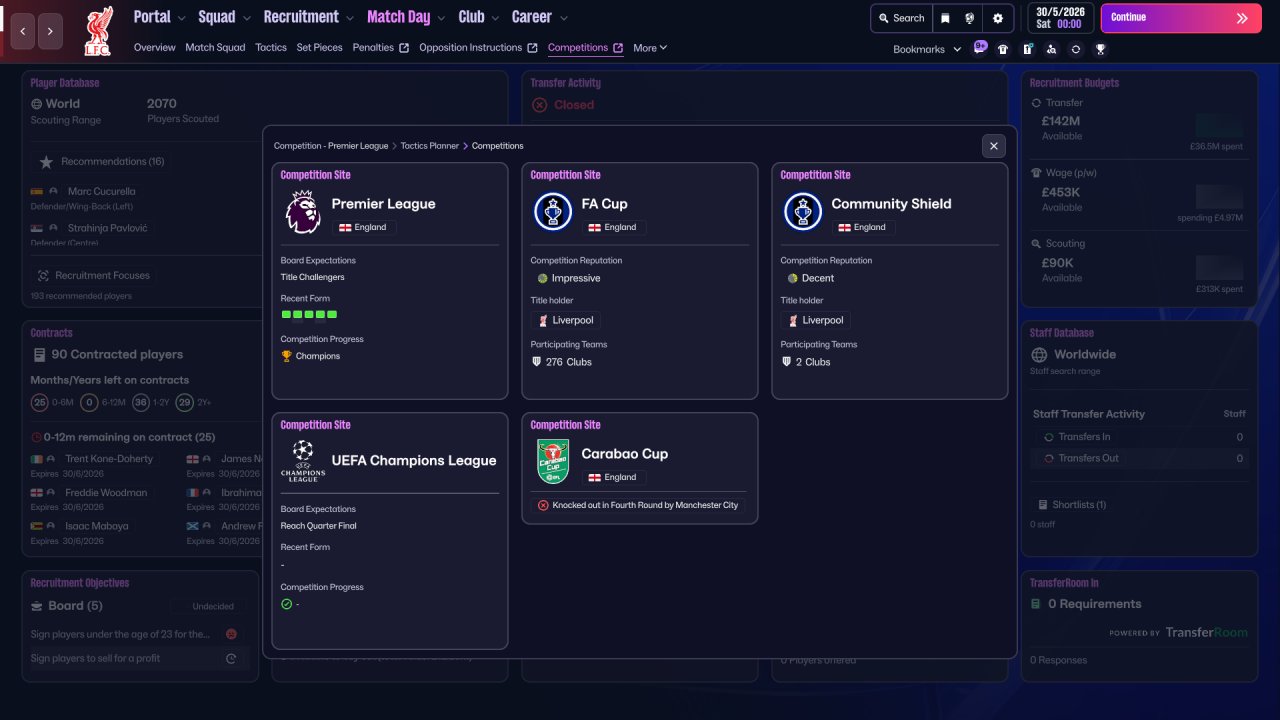Click the Reach Quarter Final board expectation
Viewport: 1280px width, 720px height.
point(319,526)
